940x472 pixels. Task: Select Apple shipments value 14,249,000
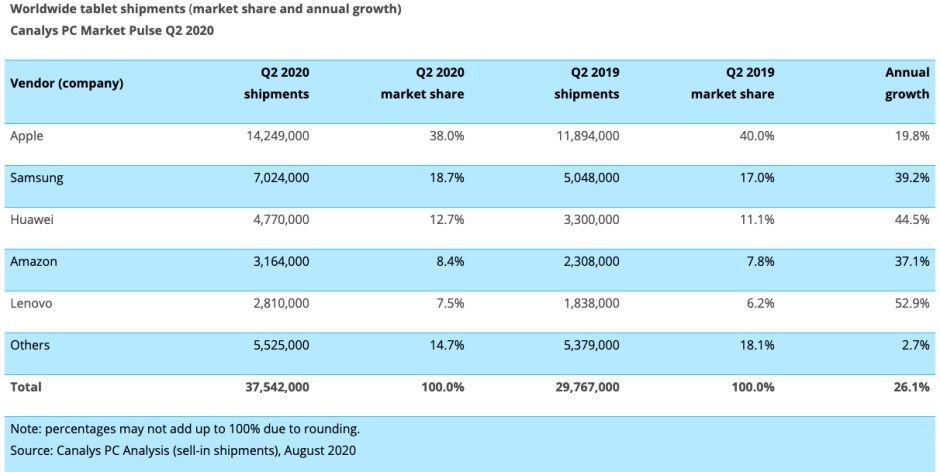(278, 136)
